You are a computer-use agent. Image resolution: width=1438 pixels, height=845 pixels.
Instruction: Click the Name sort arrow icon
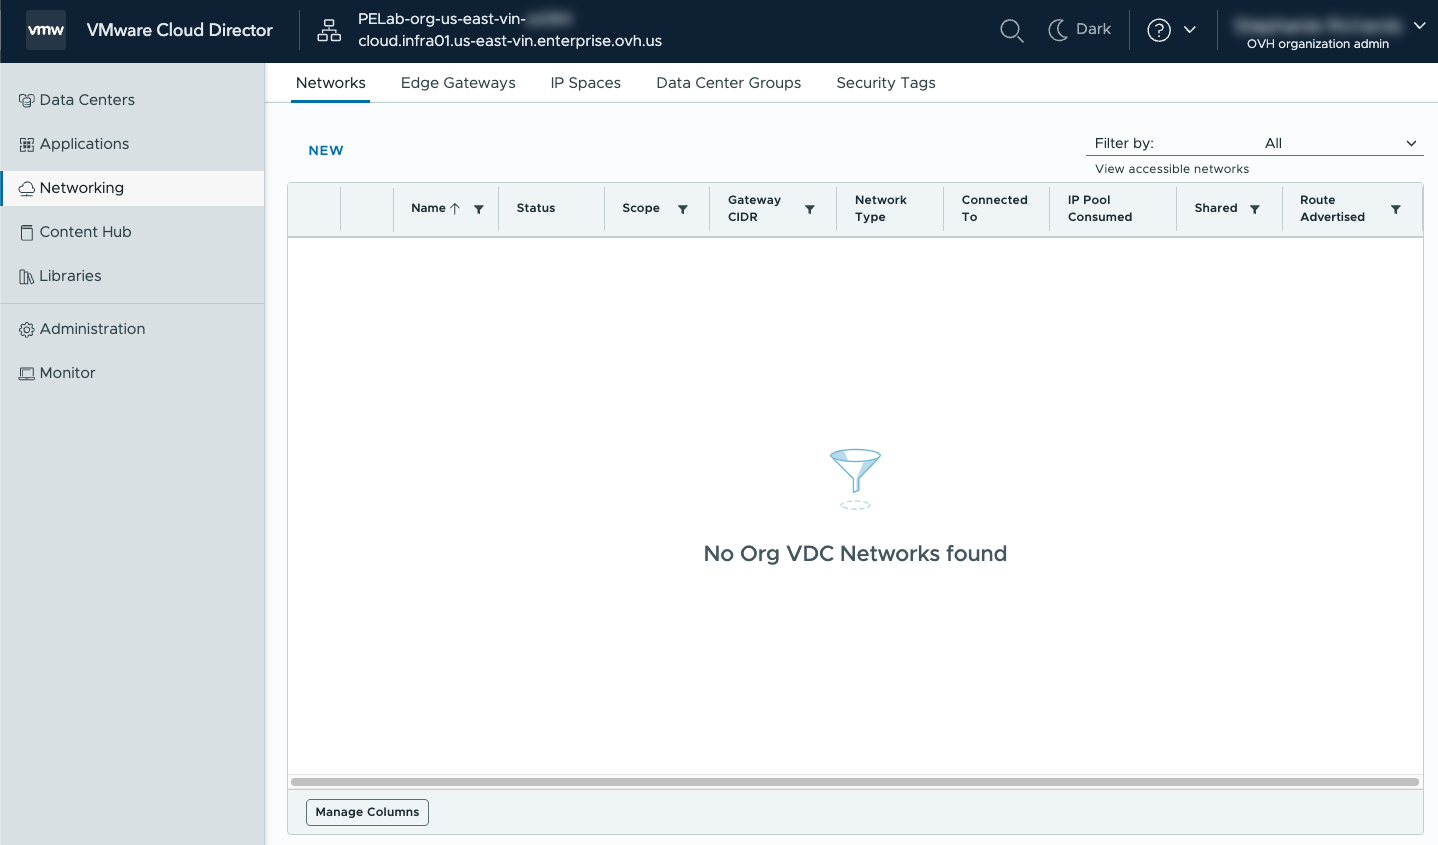[455, 208]
